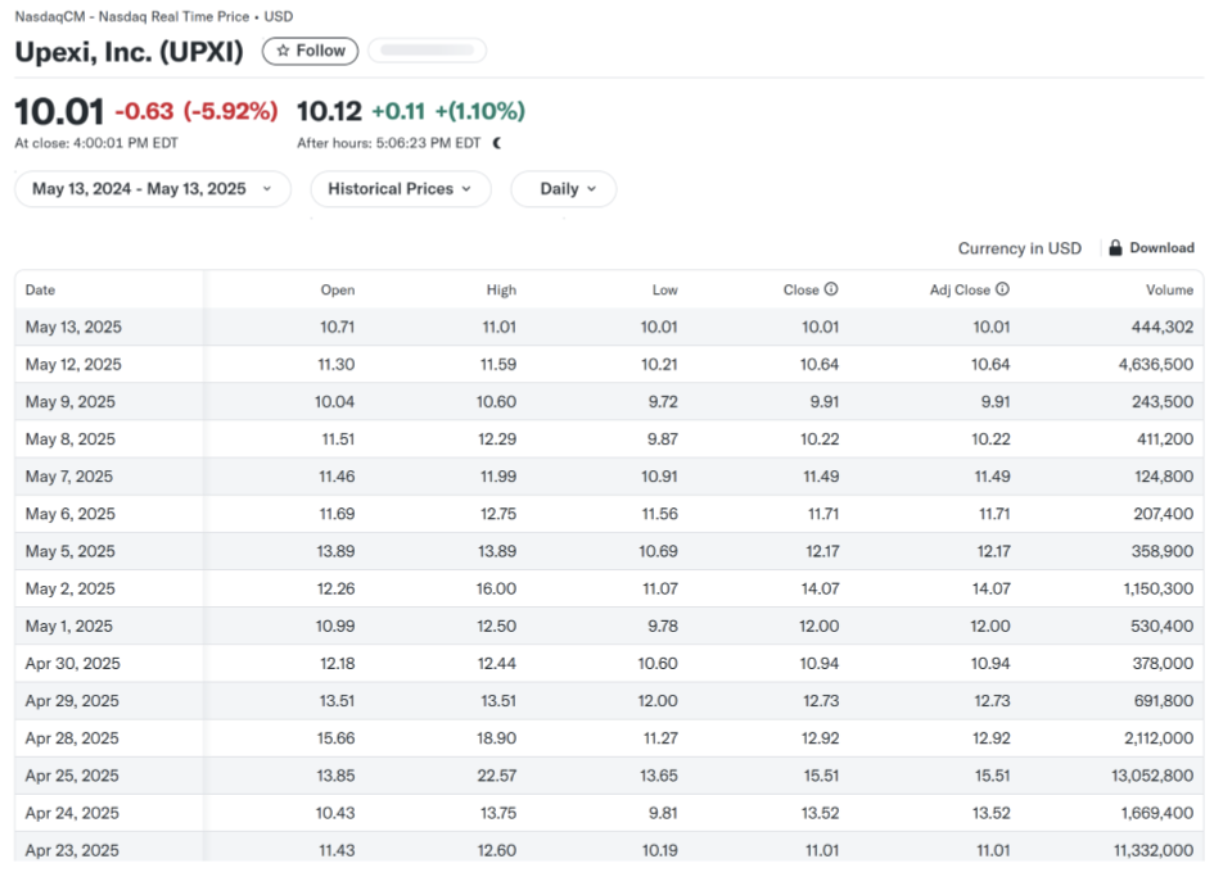Click the volume 1,150,300 for May 2
The height and width of the screenshot is (876, 1222).
point(1158,589)
